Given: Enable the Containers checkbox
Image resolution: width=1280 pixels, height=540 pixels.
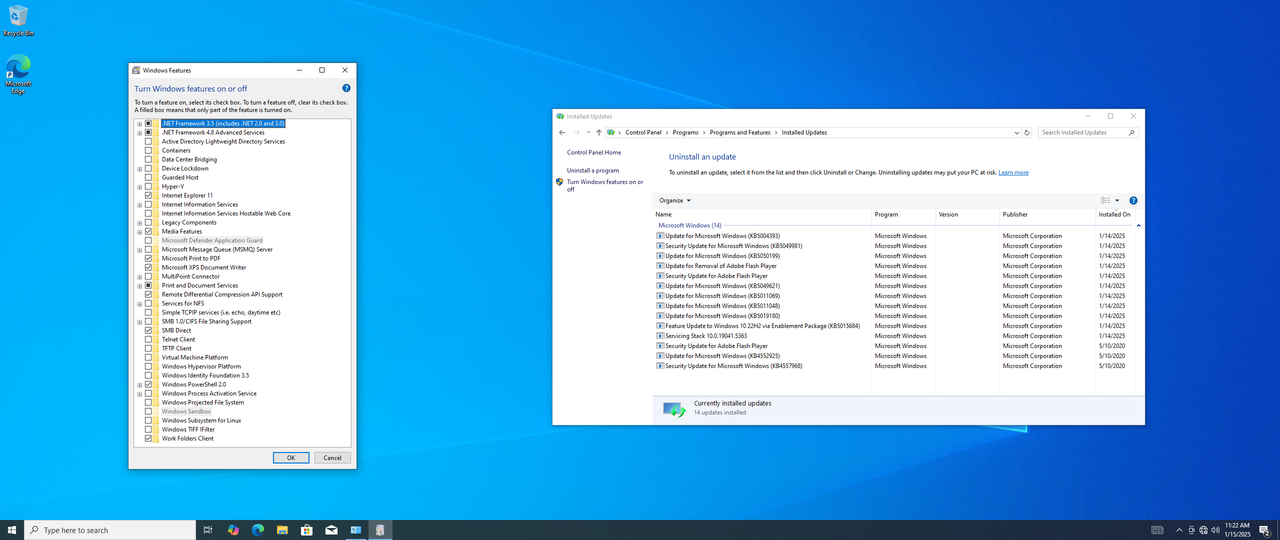Looking at the screenshot, I should point(149,150).
